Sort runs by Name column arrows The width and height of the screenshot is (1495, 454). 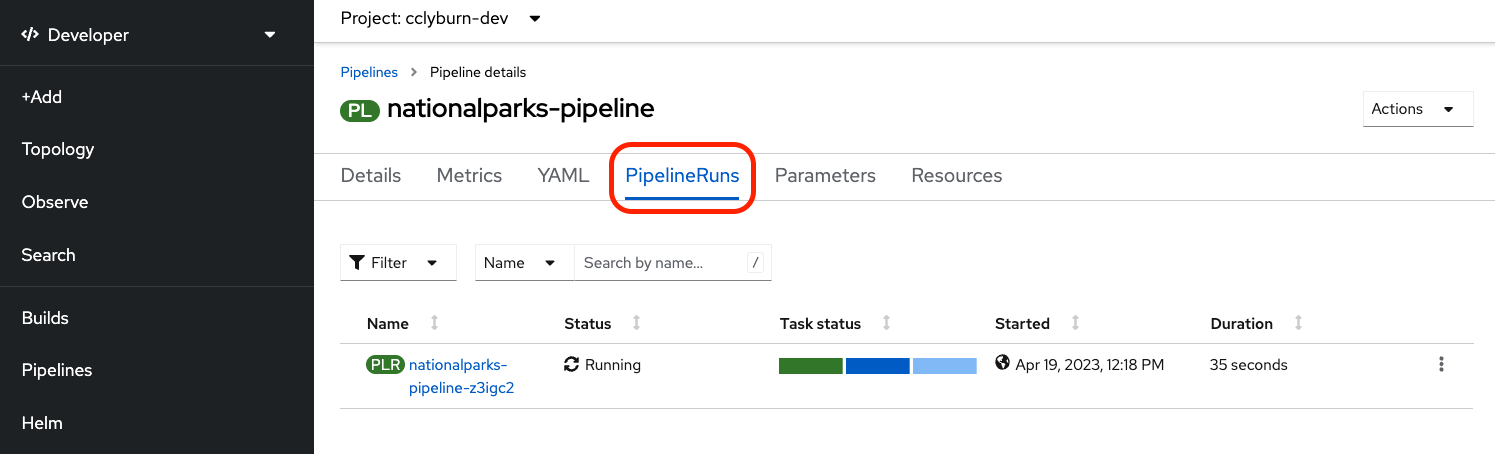tap(434, 323)
